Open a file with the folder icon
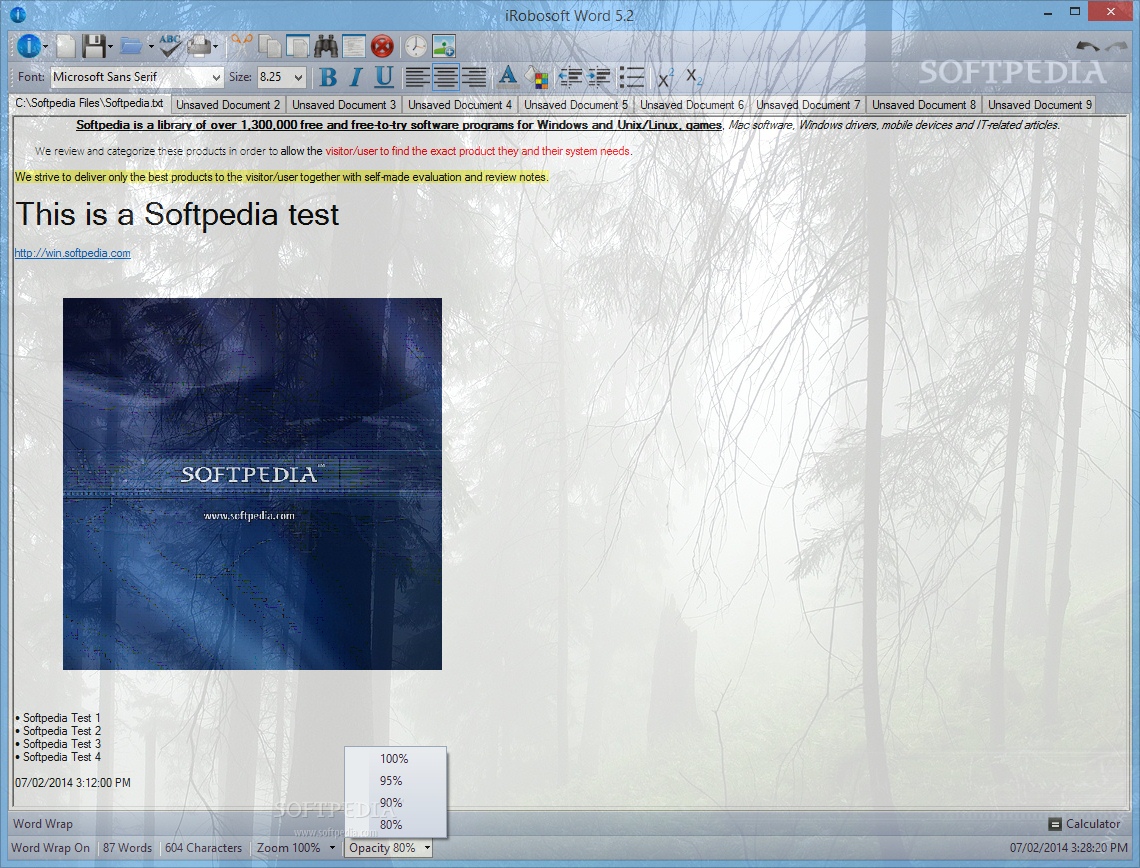The height and width of the screenshot is (868, 1140). pyautogui.click(x=132, y=47)
